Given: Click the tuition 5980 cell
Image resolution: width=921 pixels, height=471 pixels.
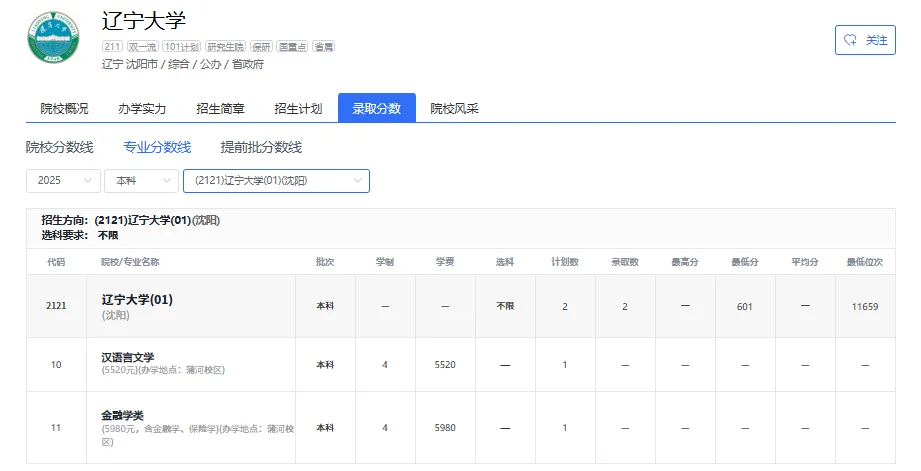Looking at the screenshot, I should click(x=445, y=428).
